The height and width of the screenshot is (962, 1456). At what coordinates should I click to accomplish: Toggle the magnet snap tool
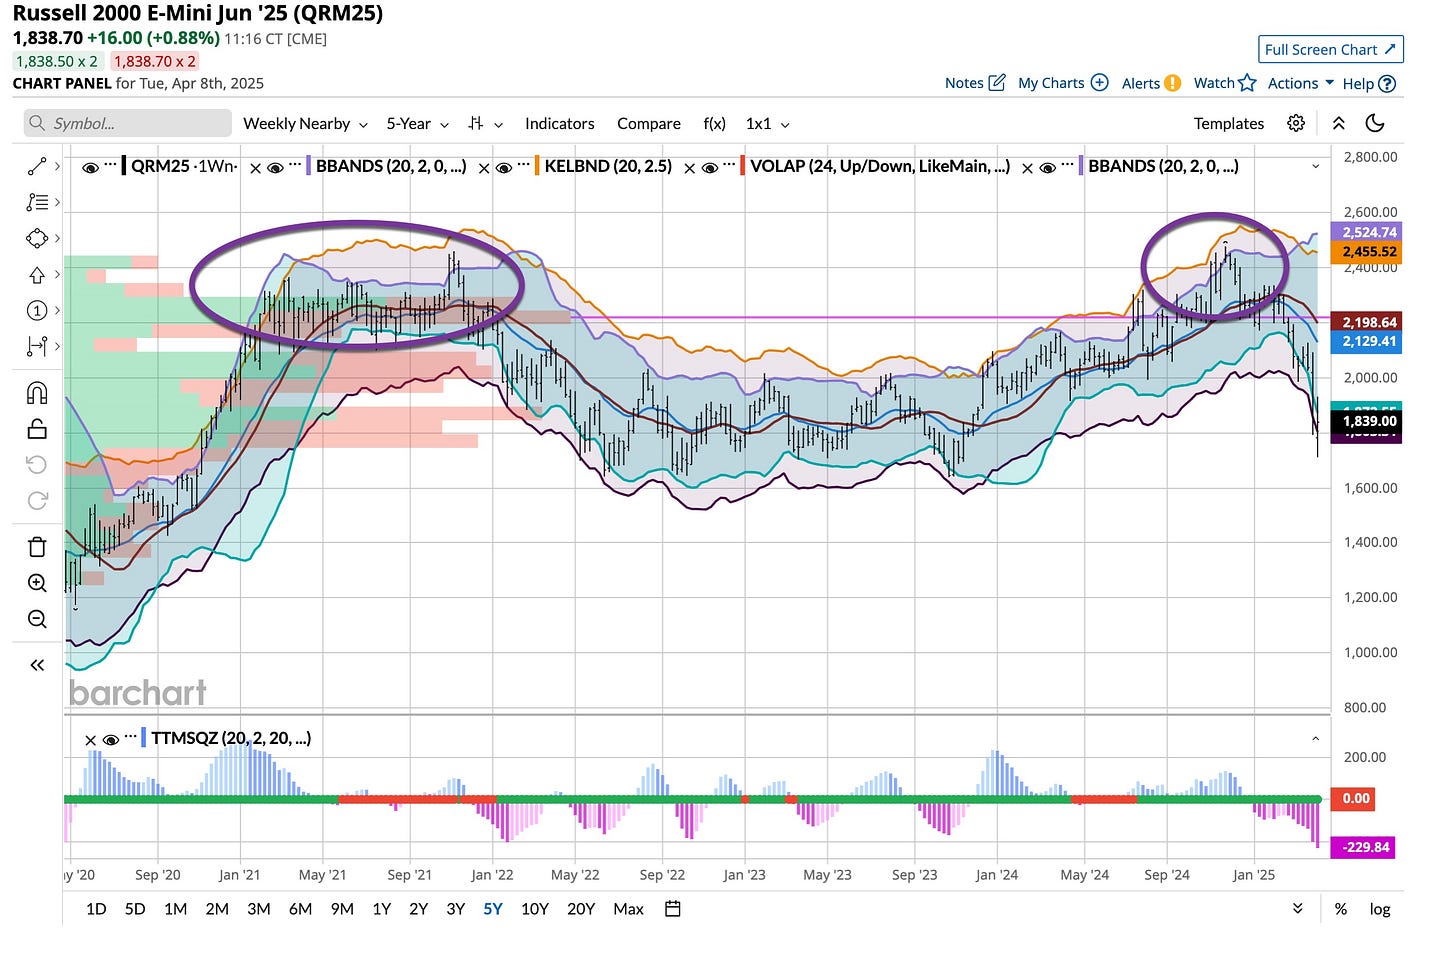37,393
